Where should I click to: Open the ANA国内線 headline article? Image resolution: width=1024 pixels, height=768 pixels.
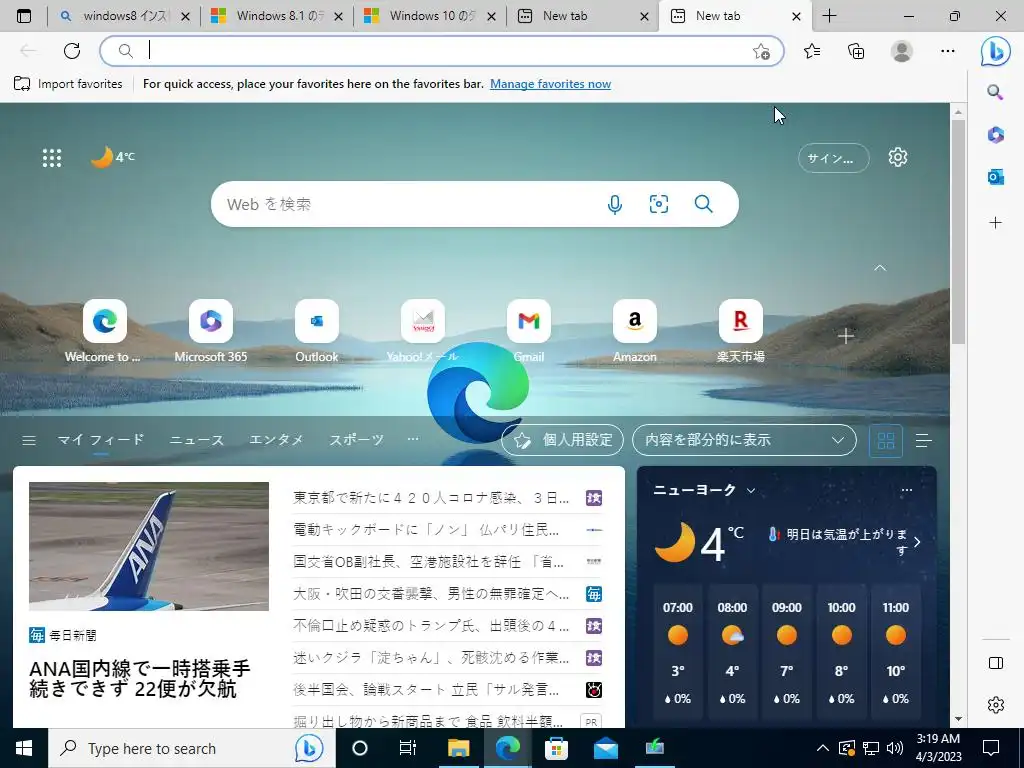[x=140, y=679]
